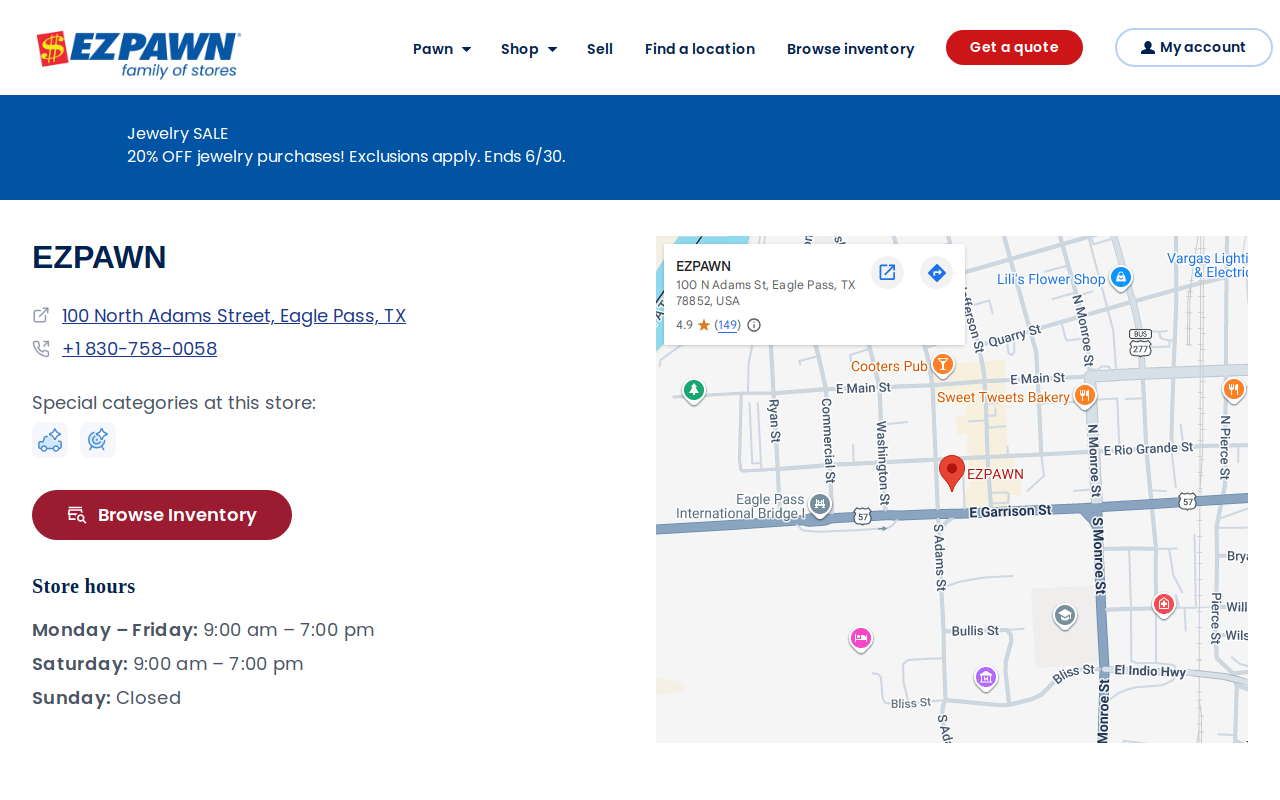This screenshot has height=800, width=1280.
Task: Click the Cooters Pub cocktail marker on the map
Action: point(942,366)
